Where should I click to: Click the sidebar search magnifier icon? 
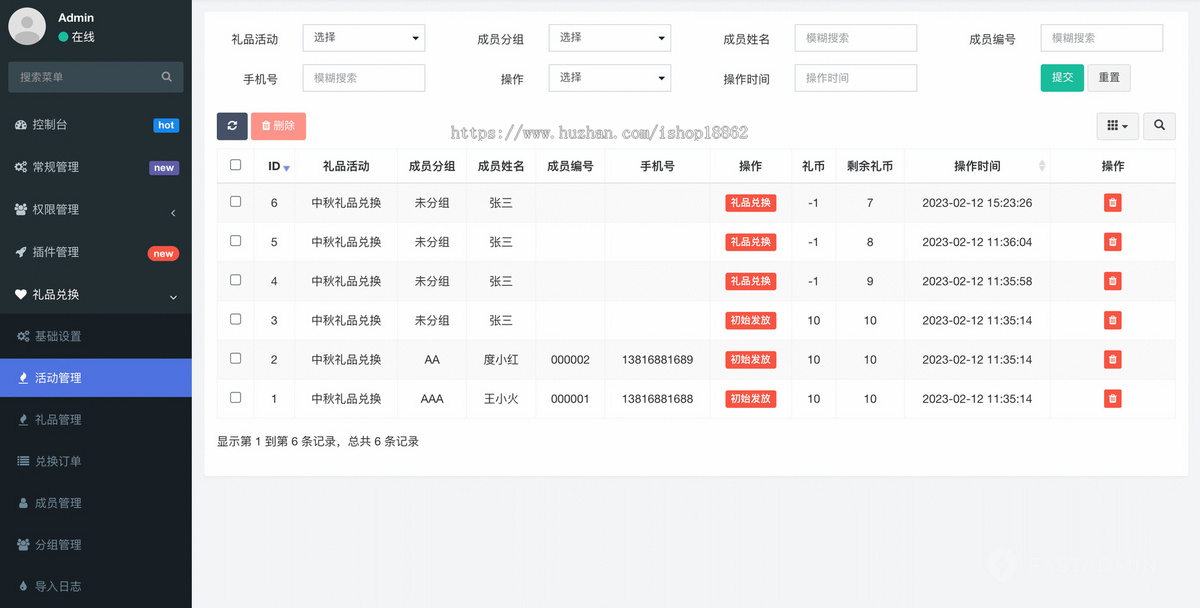click(x=166, y=77)
